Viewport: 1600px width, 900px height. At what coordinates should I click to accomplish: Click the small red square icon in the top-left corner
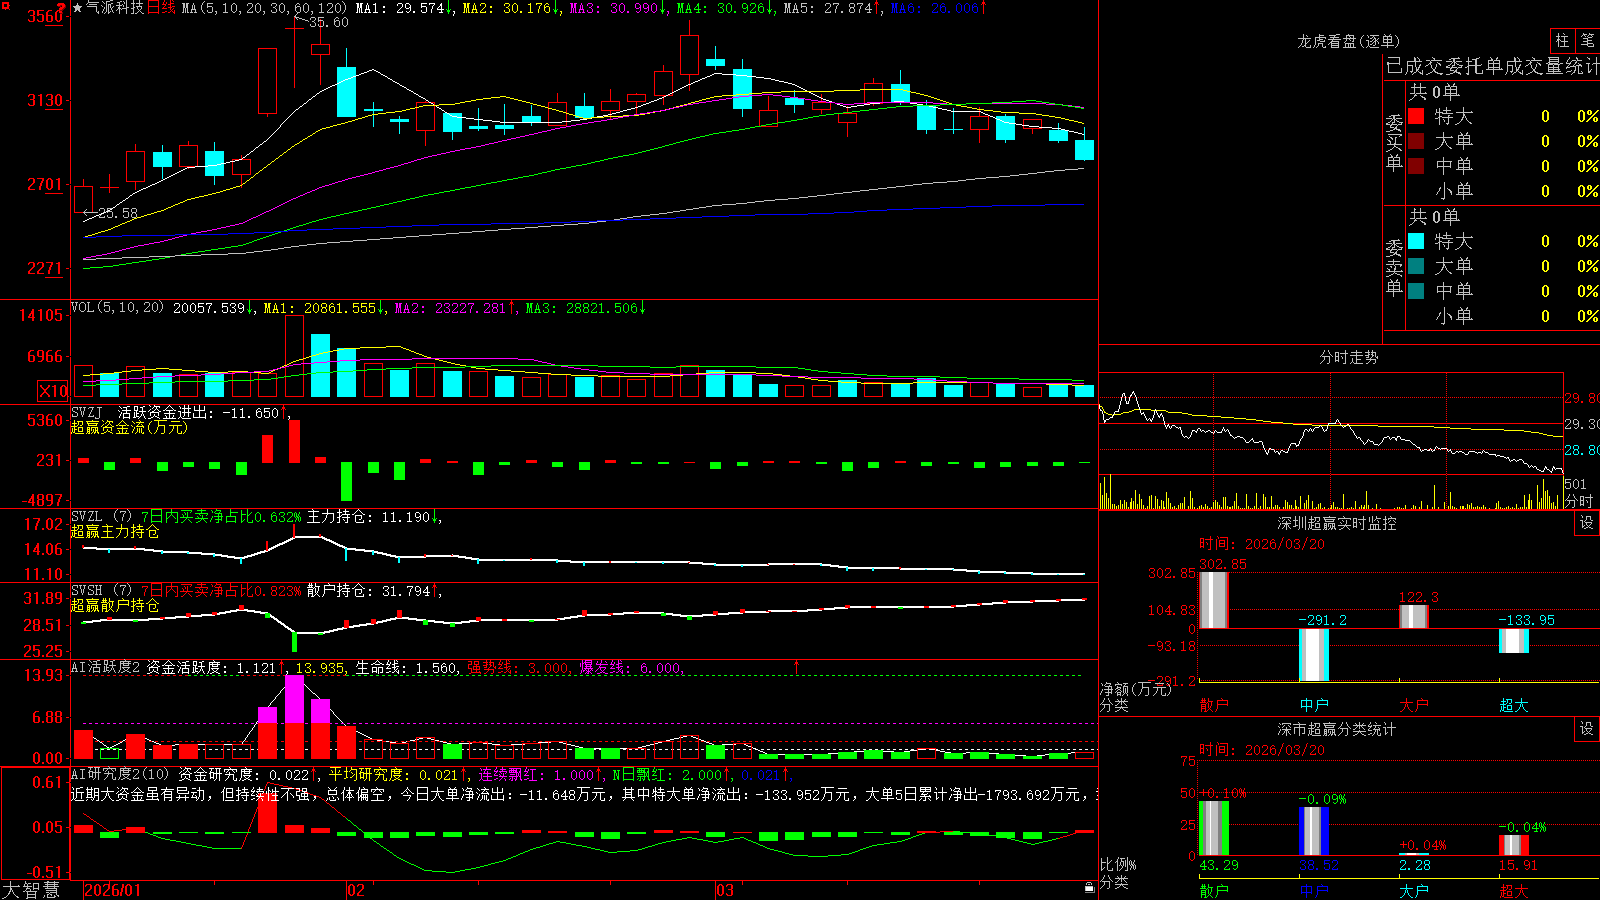[5, 5]
